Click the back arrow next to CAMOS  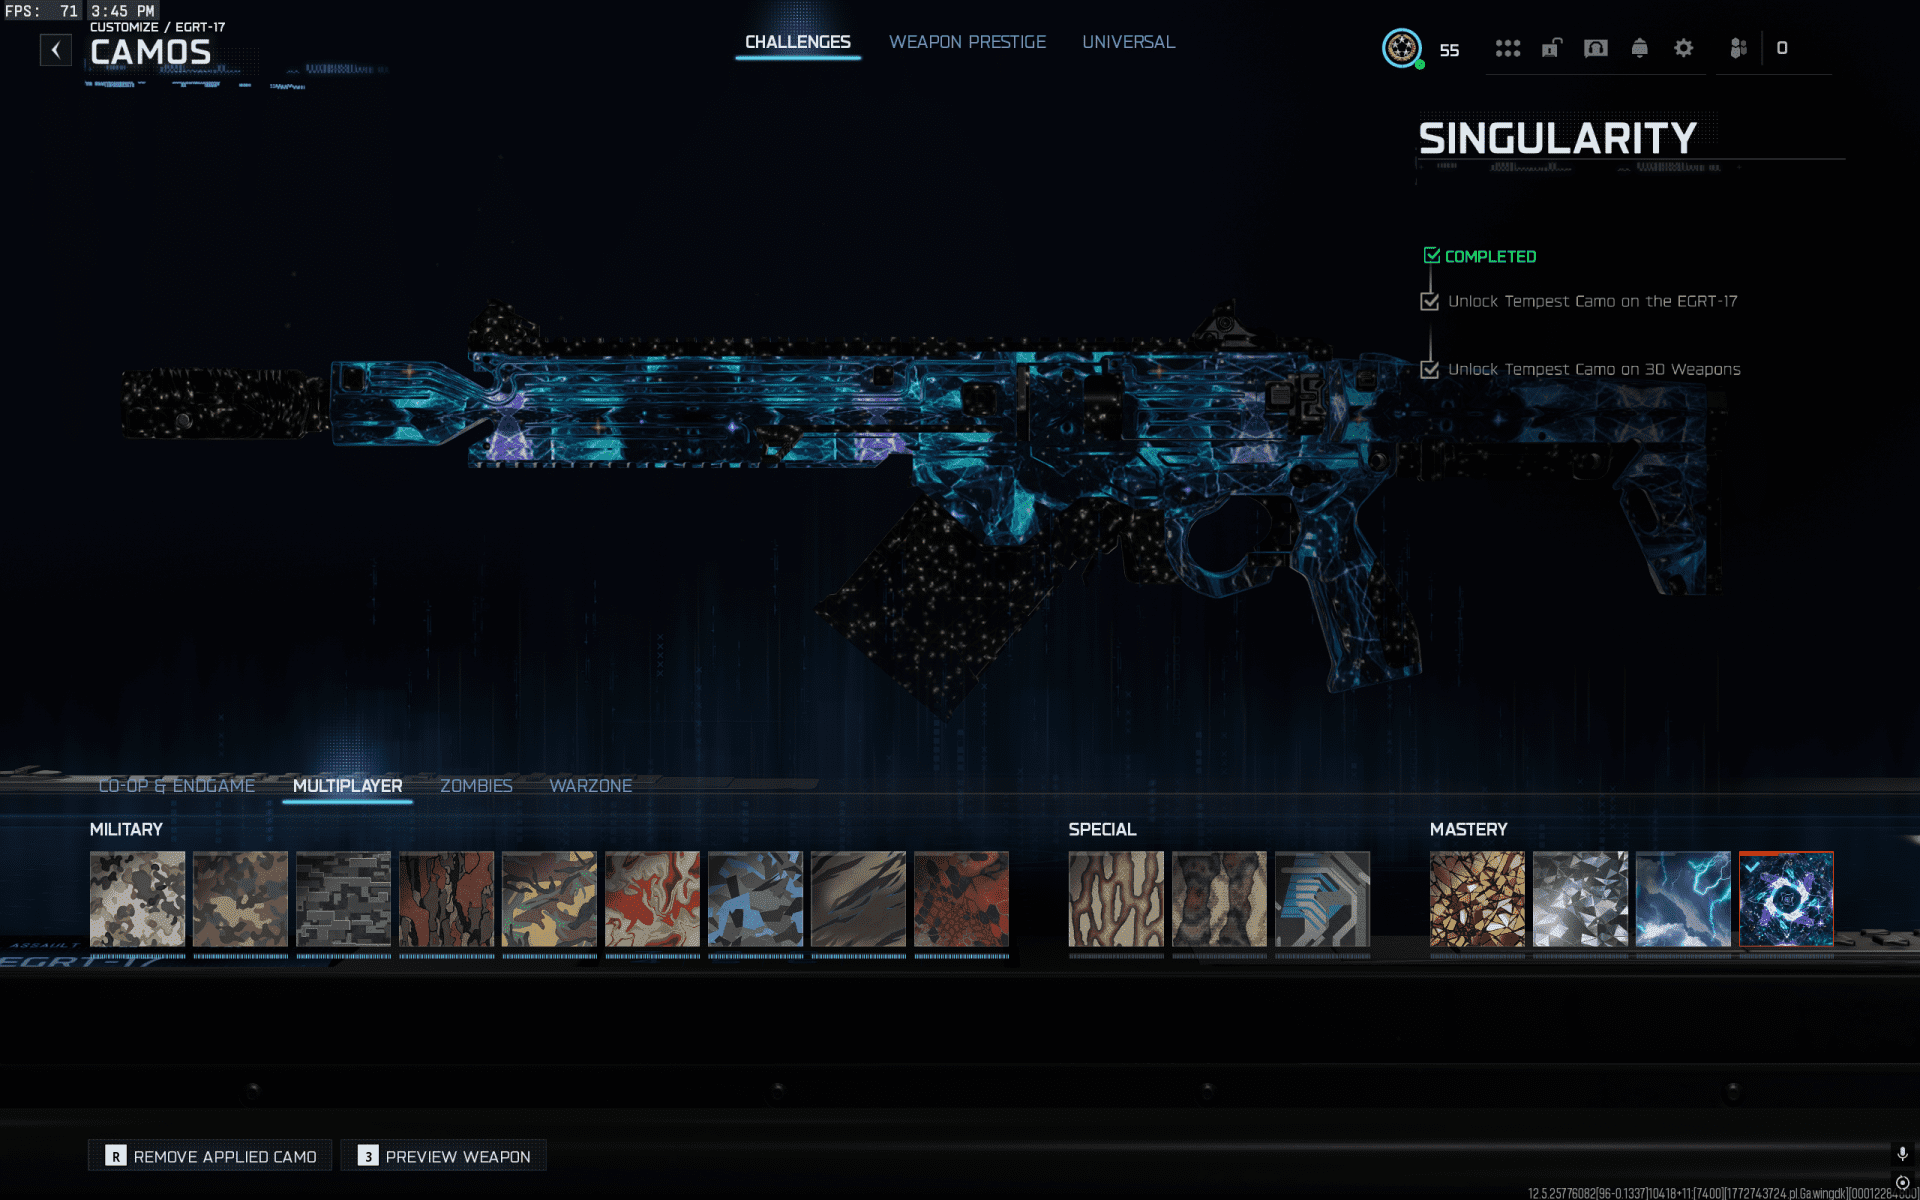(x=56, y=49)
